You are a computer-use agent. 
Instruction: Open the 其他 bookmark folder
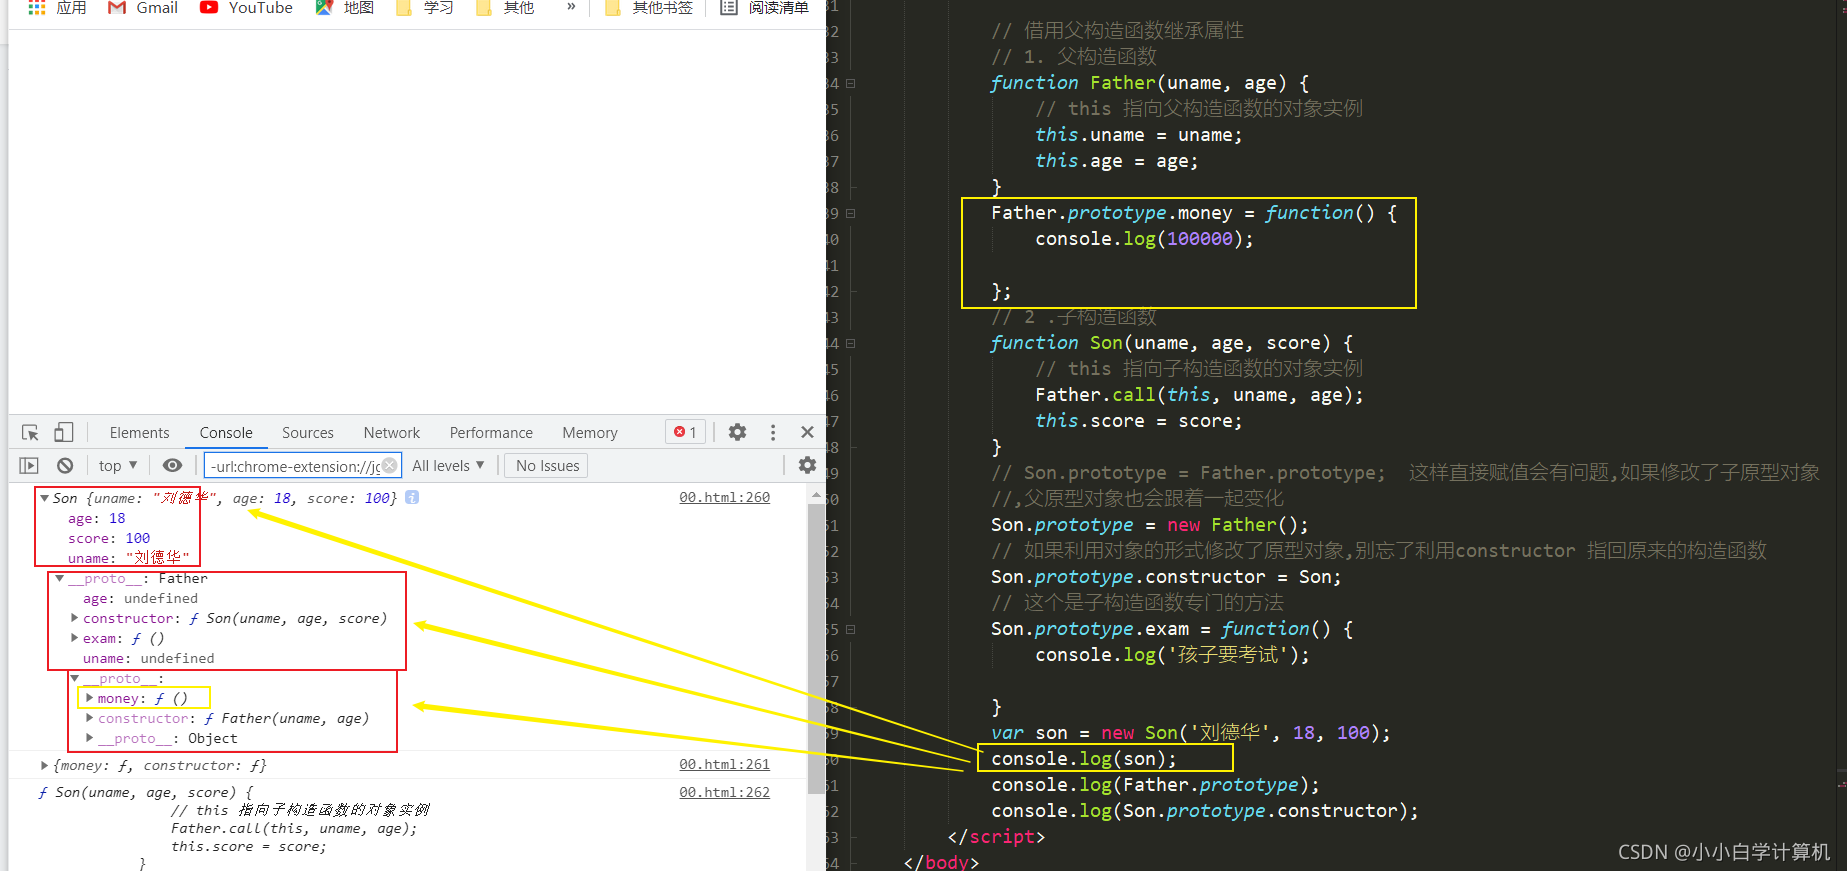tap(505, 7)
